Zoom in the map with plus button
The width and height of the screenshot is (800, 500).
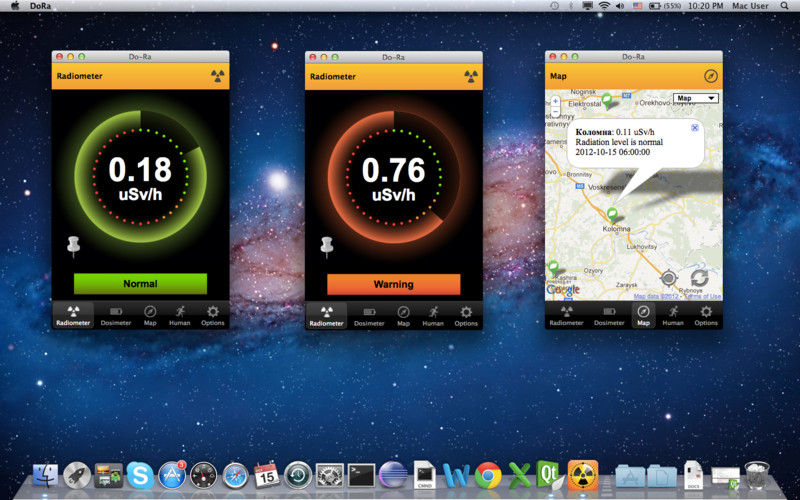[556, 101]
